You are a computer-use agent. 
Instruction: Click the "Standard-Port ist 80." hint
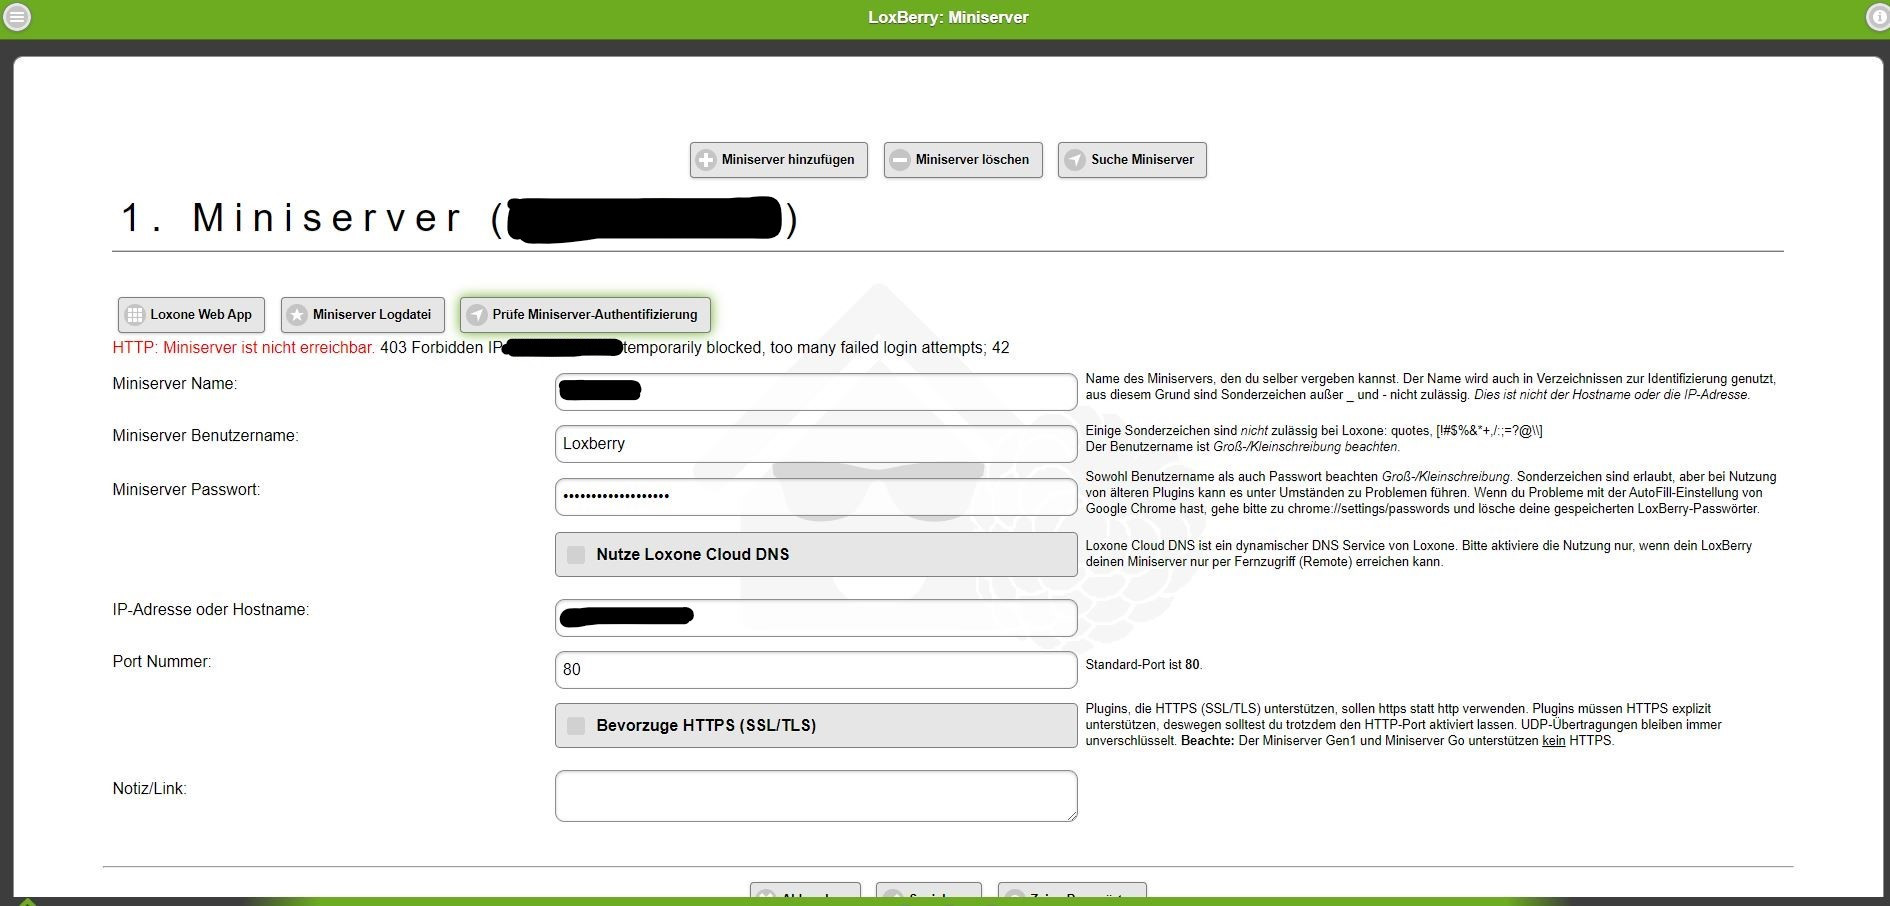[x=1144, y=665]
